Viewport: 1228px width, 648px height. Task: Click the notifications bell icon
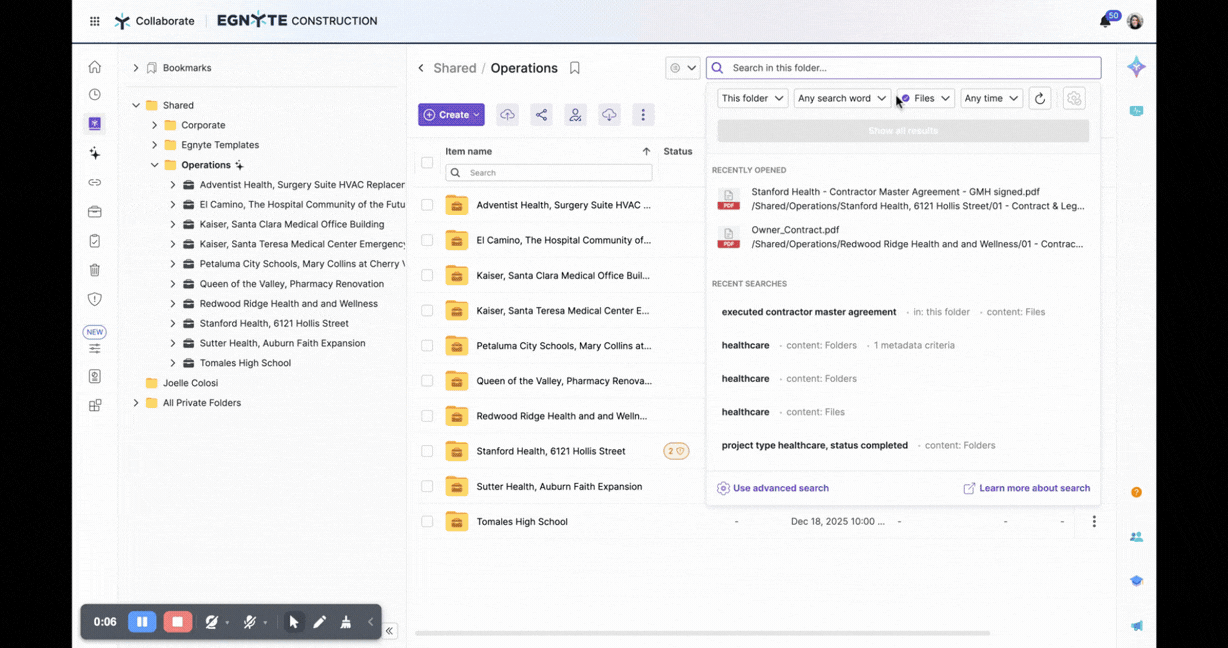1105,21
